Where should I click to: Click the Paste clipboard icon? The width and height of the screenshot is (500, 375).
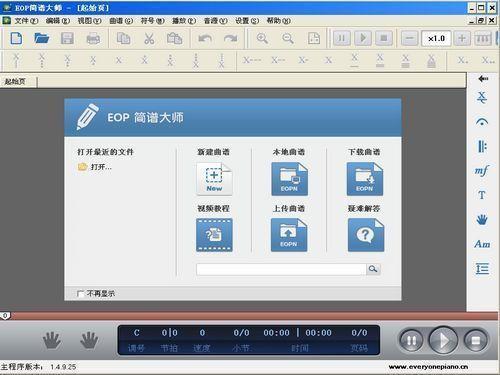pyautogui.click(x=174, y=38)
